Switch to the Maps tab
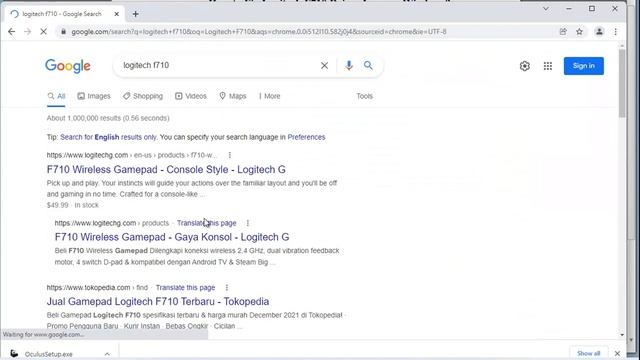Screen dimensions: 640x360 tap(233, 96)
